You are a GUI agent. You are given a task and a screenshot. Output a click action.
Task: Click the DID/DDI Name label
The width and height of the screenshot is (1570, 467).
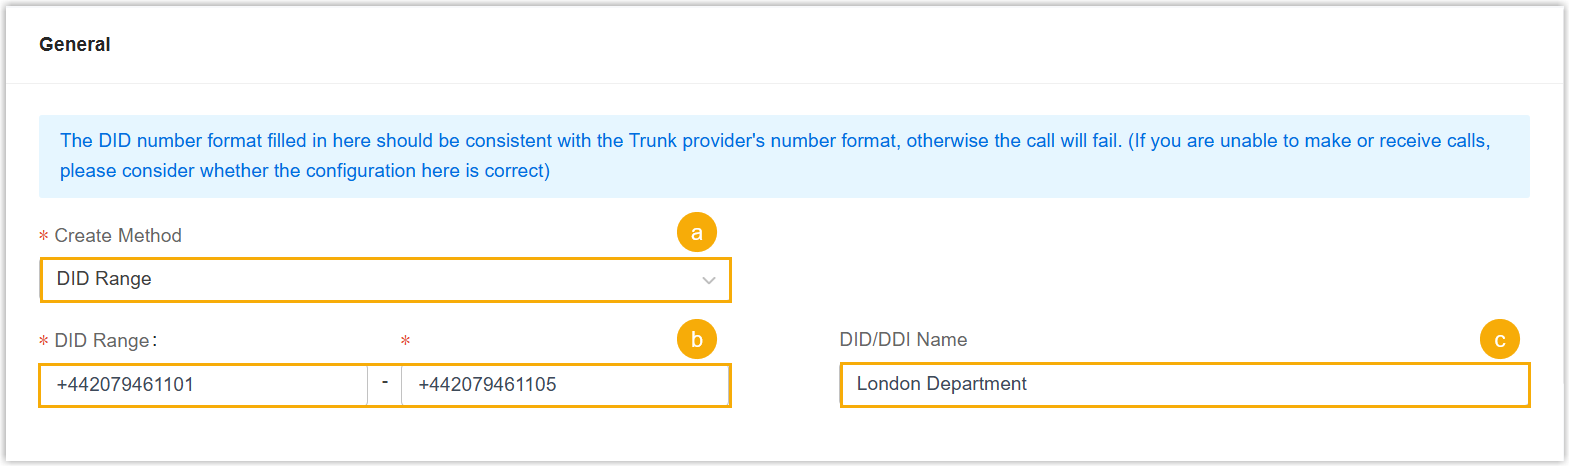pos(903,340)
